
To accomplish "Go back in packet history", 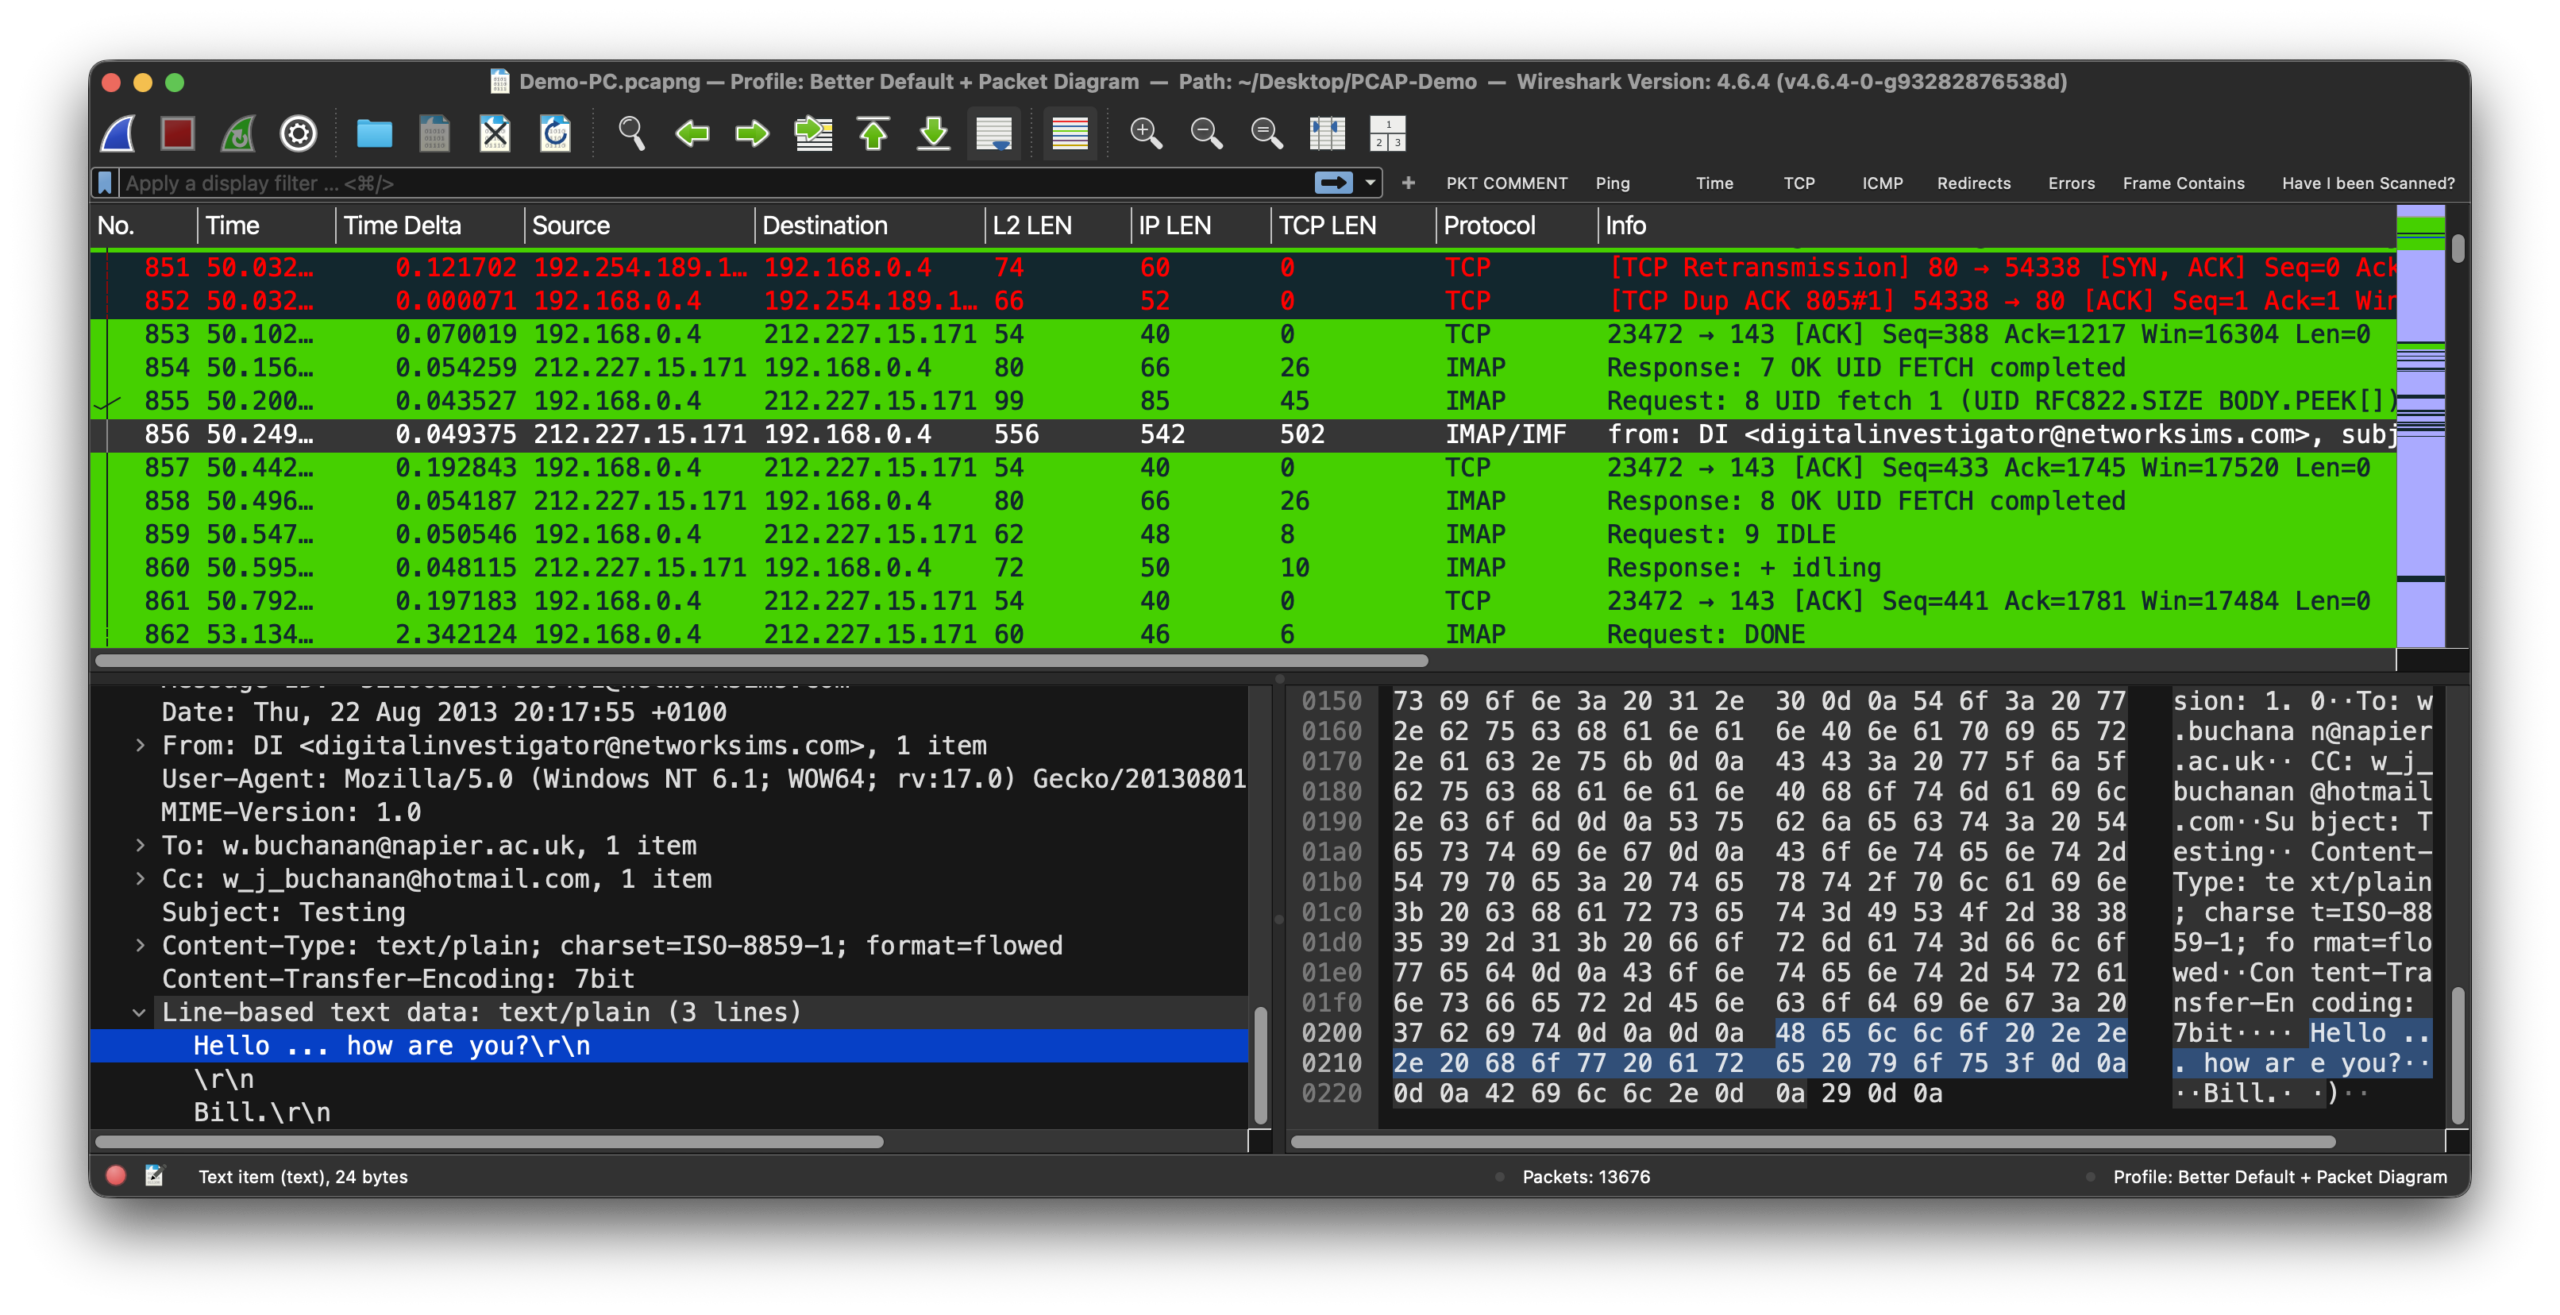I will click(x=691, y=133).
